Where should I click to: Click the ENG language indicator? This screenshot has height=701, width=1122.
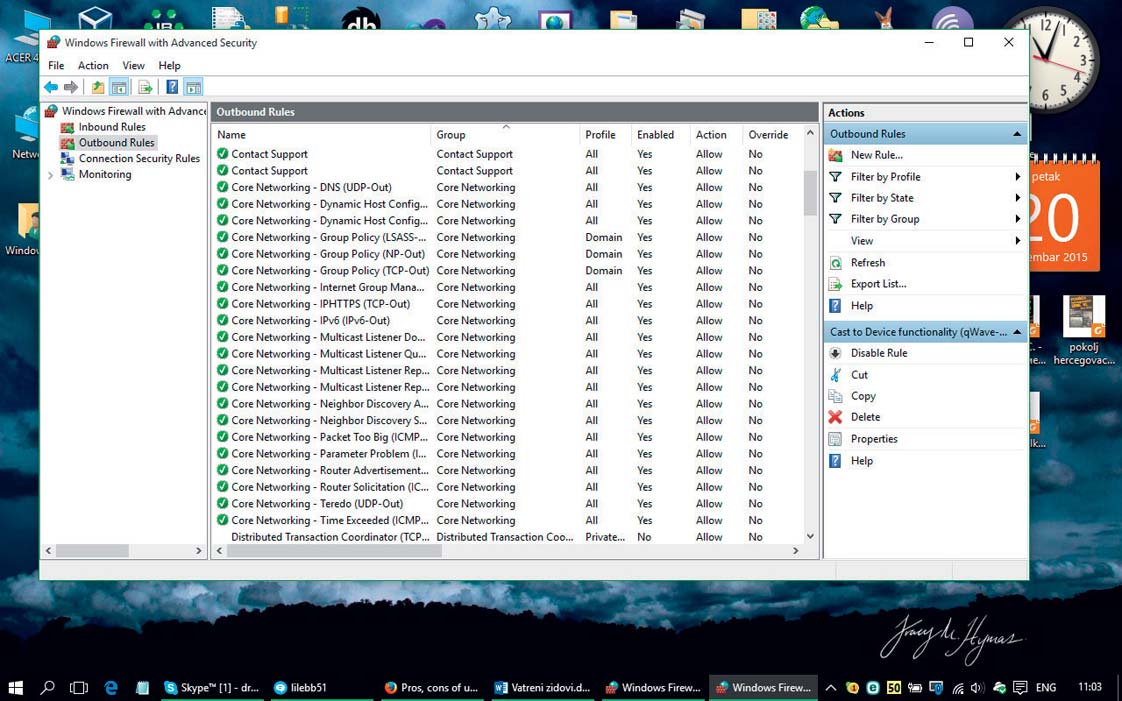pos(1045,688)
